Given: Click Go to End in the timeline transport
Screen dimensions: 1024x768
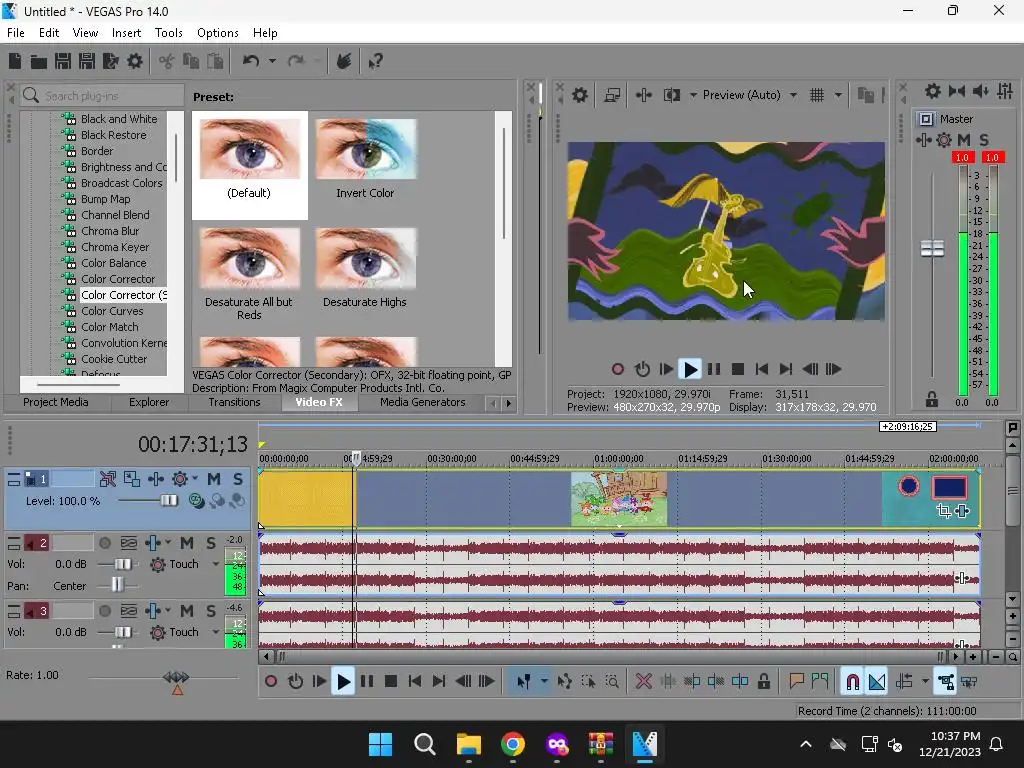Looking at the screenshot, I should (x=439, y=682).
